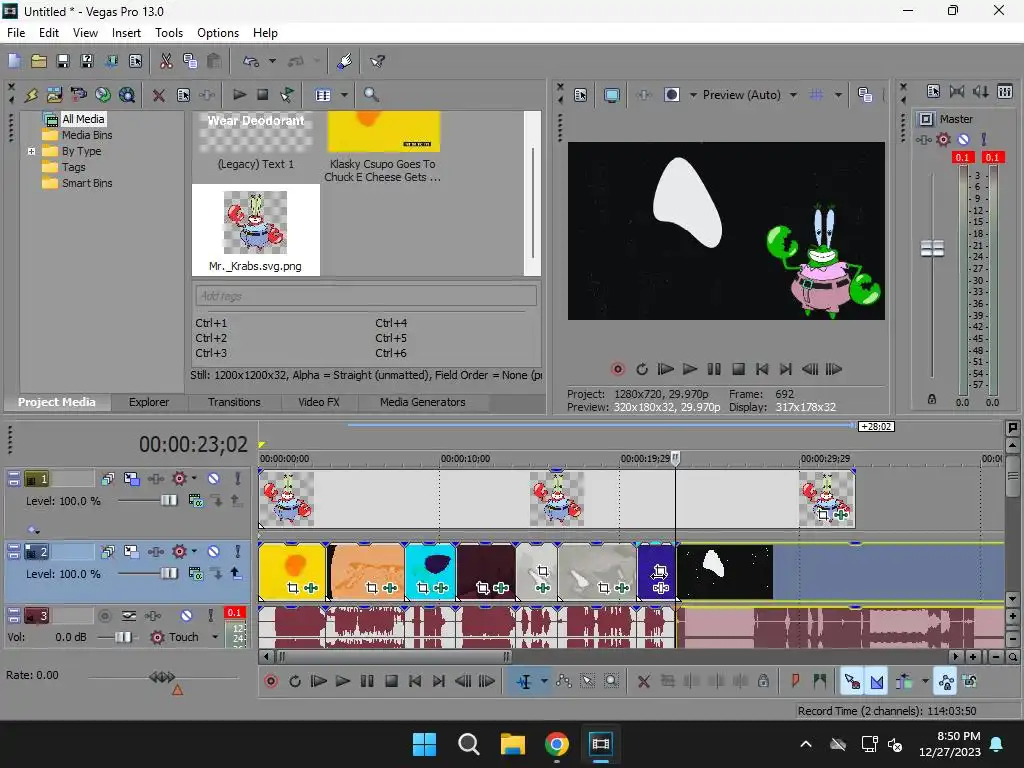Mute video track 2

point(213,552)
